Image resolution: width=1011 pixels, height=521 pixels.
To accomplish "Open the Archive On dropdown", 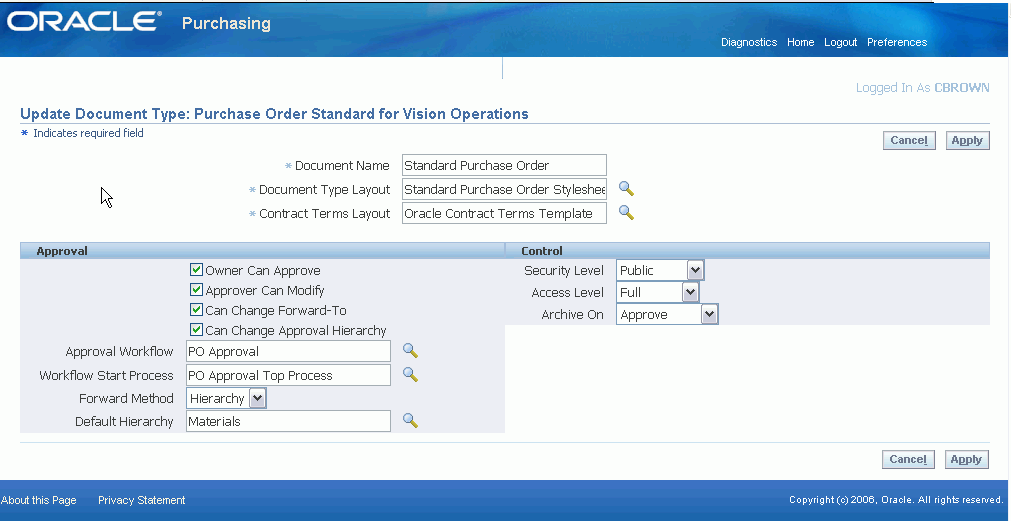I will pyautogui.click(x=667, y=314).
